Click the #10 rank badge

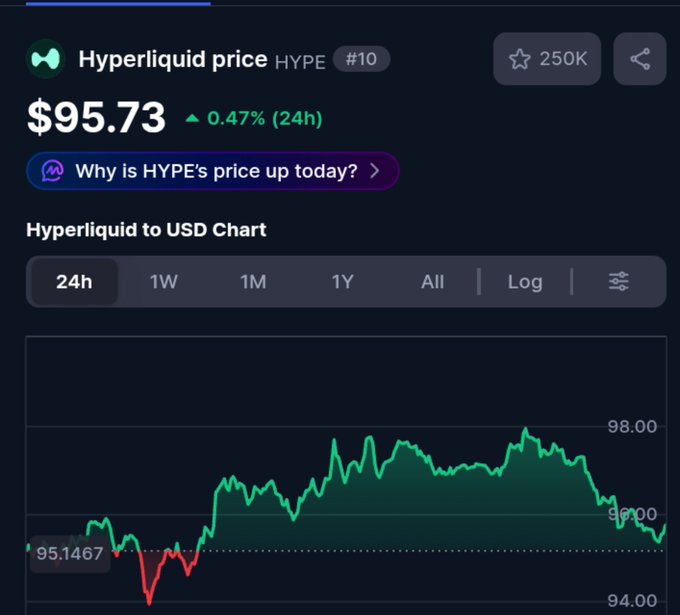tap(361, 59)
